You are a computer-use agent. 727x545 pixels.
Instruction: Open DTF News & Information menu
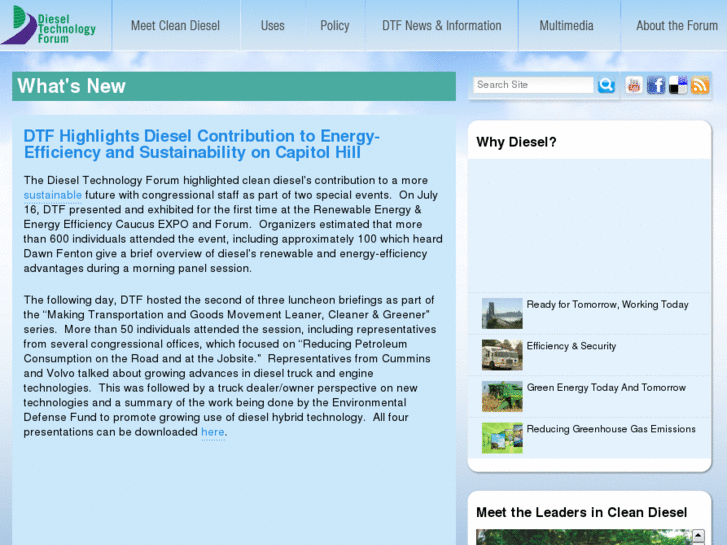tap(442, 26)
